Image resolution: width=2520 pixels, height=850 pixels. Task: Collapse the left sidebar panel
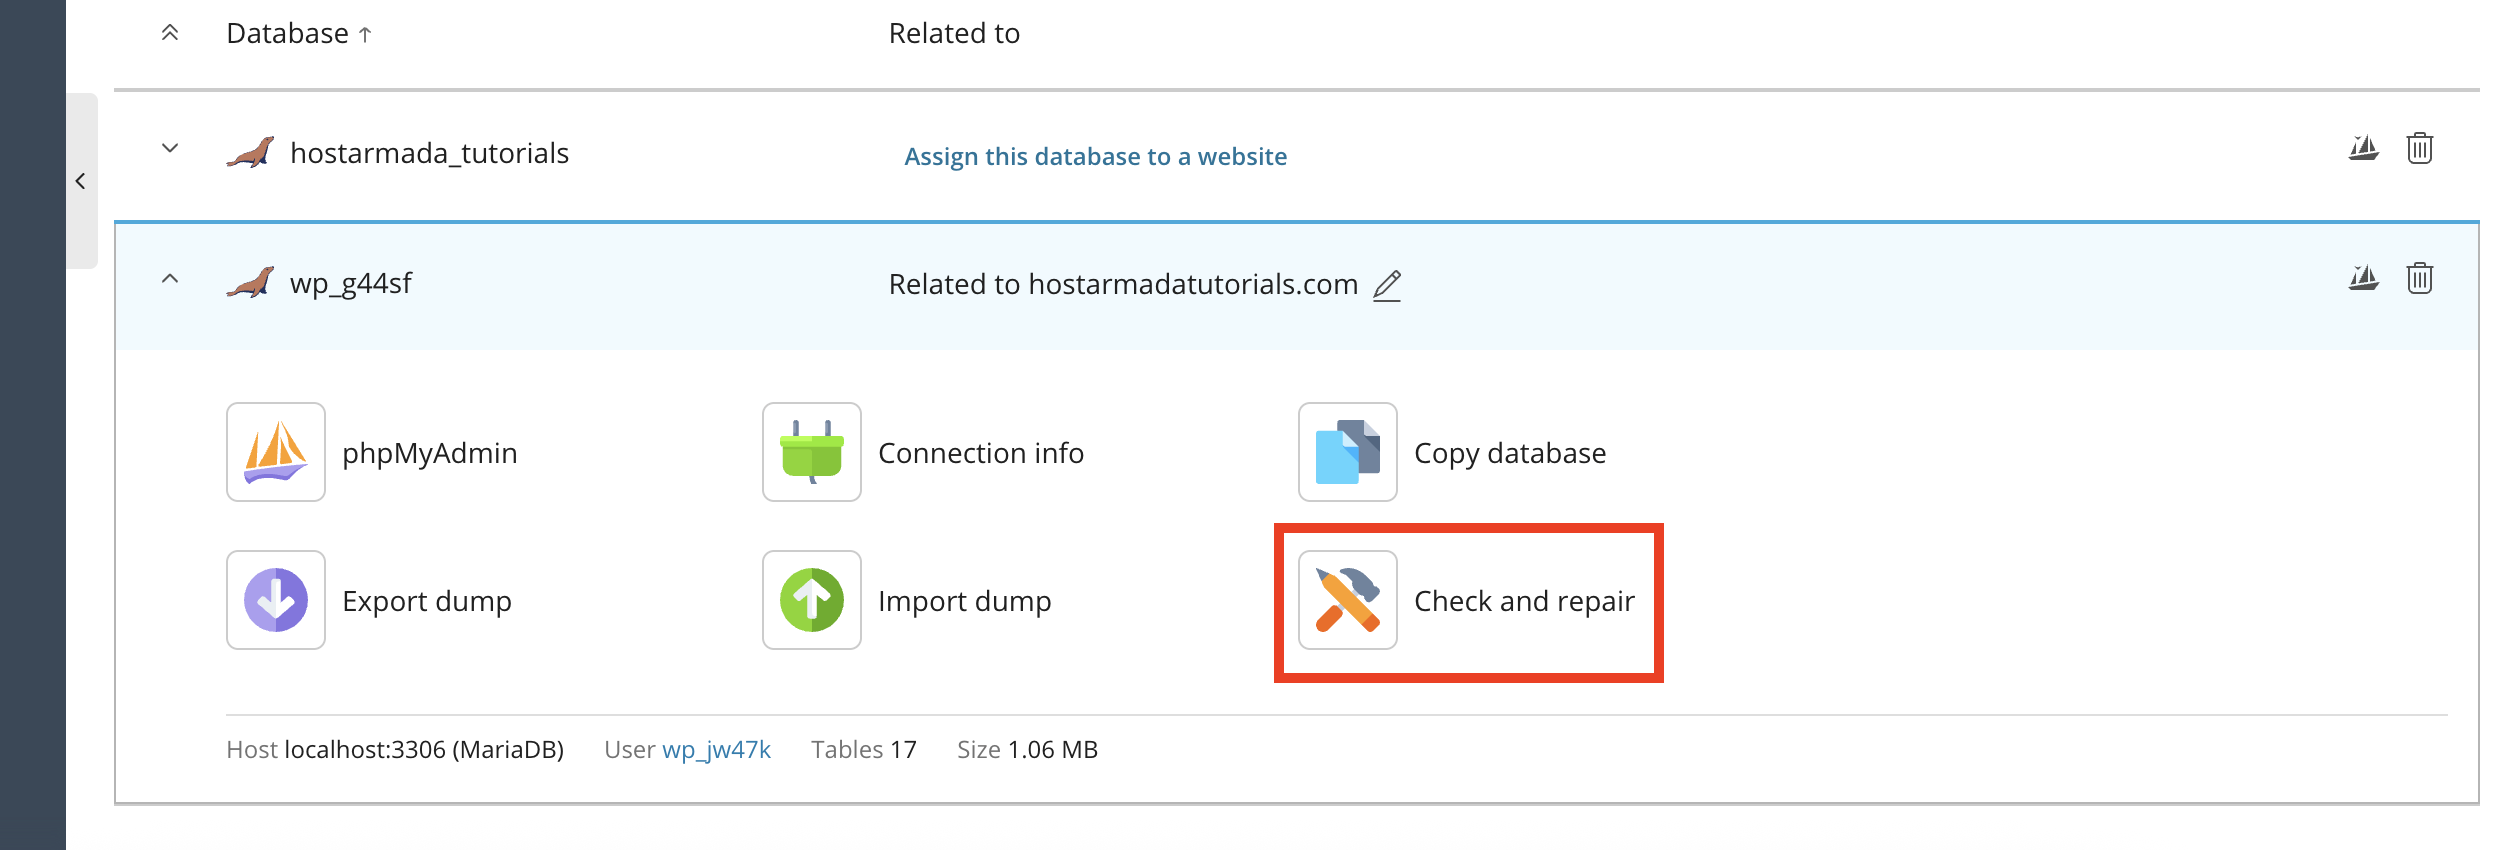click(x=81, y=181)
